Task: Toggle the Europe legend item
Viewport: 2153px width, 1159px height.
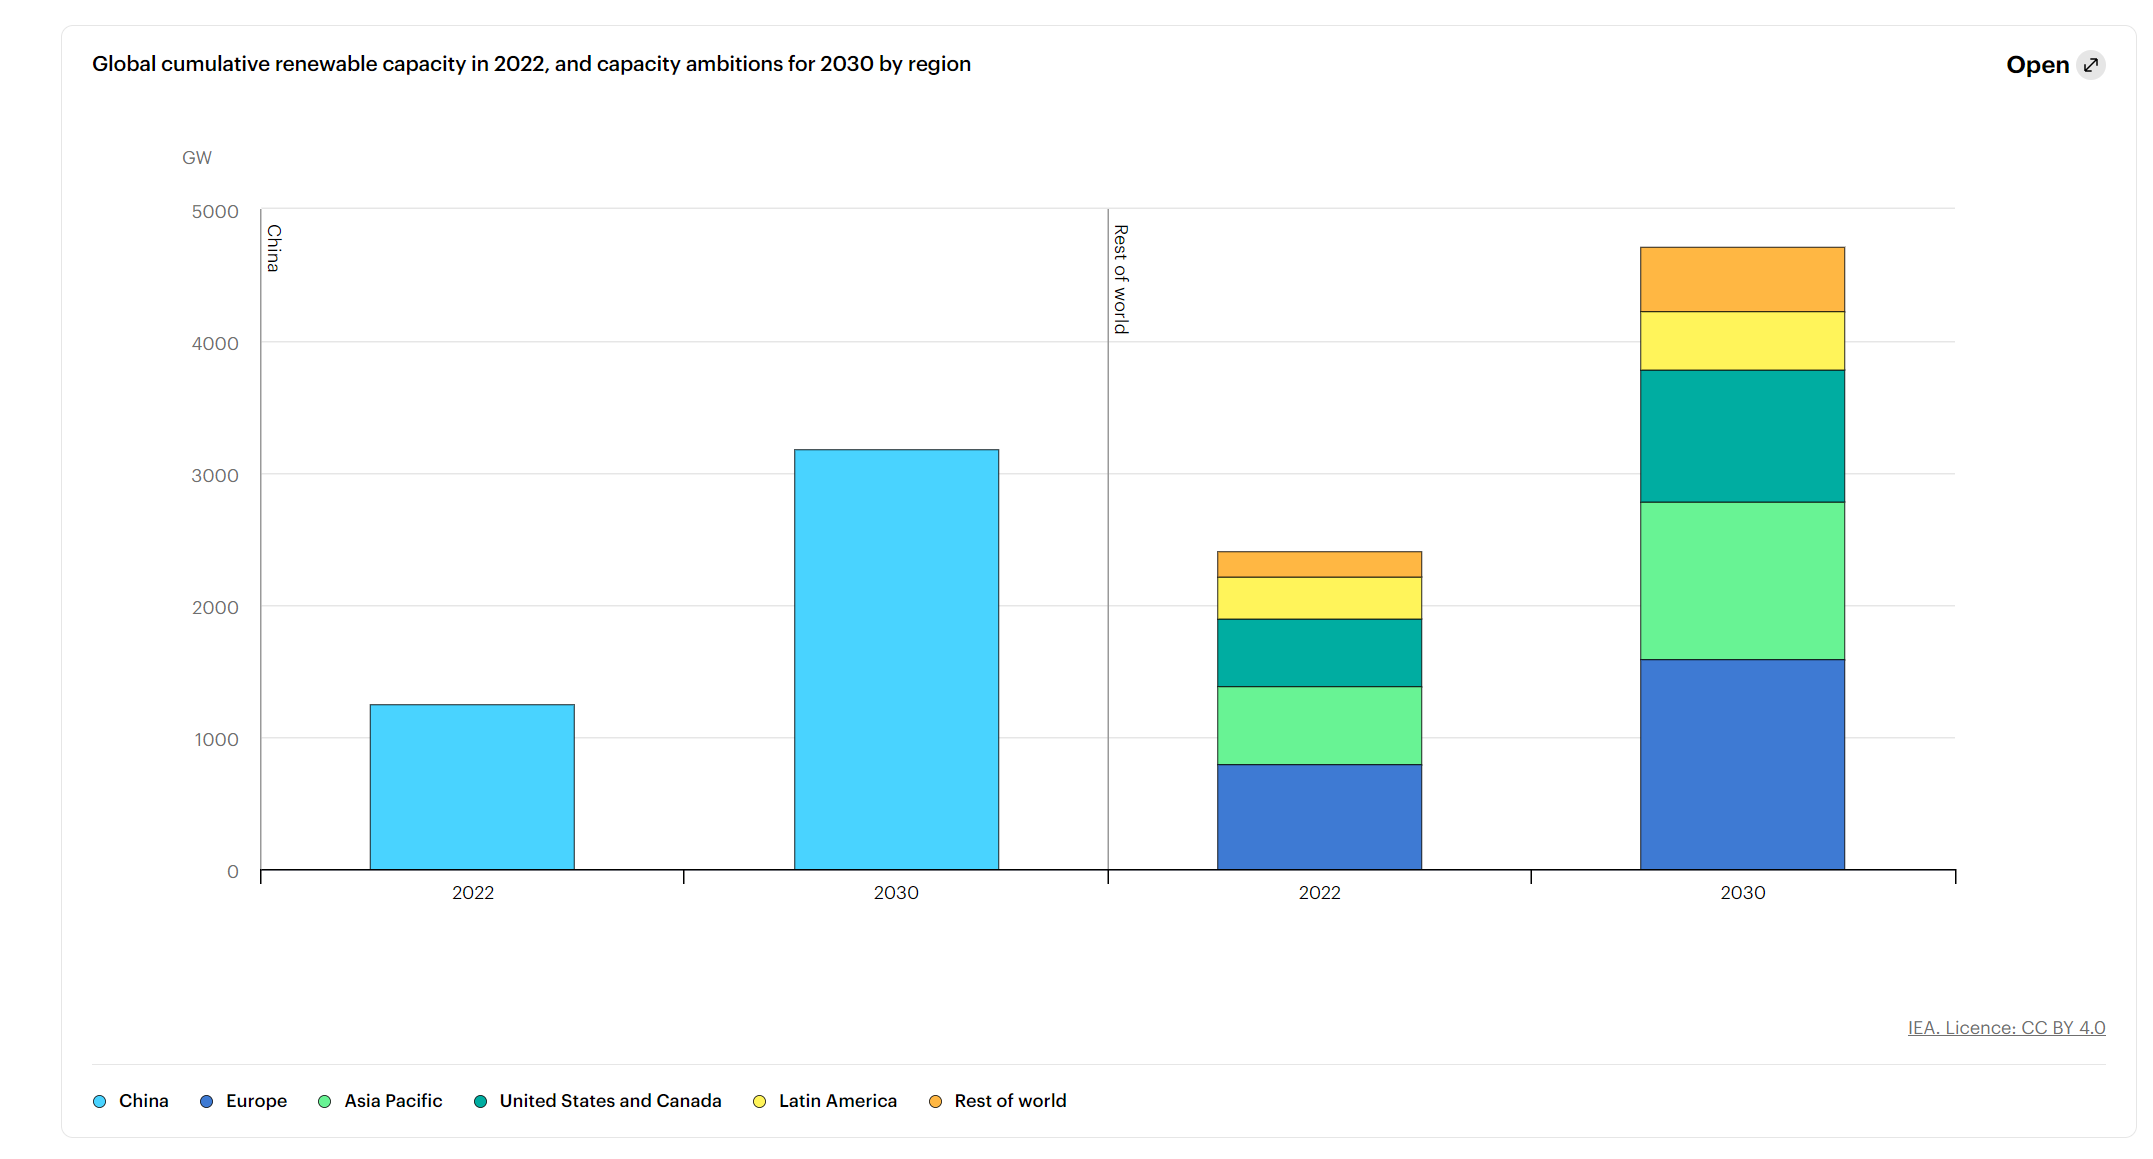Action: (x=256, y=1101)
